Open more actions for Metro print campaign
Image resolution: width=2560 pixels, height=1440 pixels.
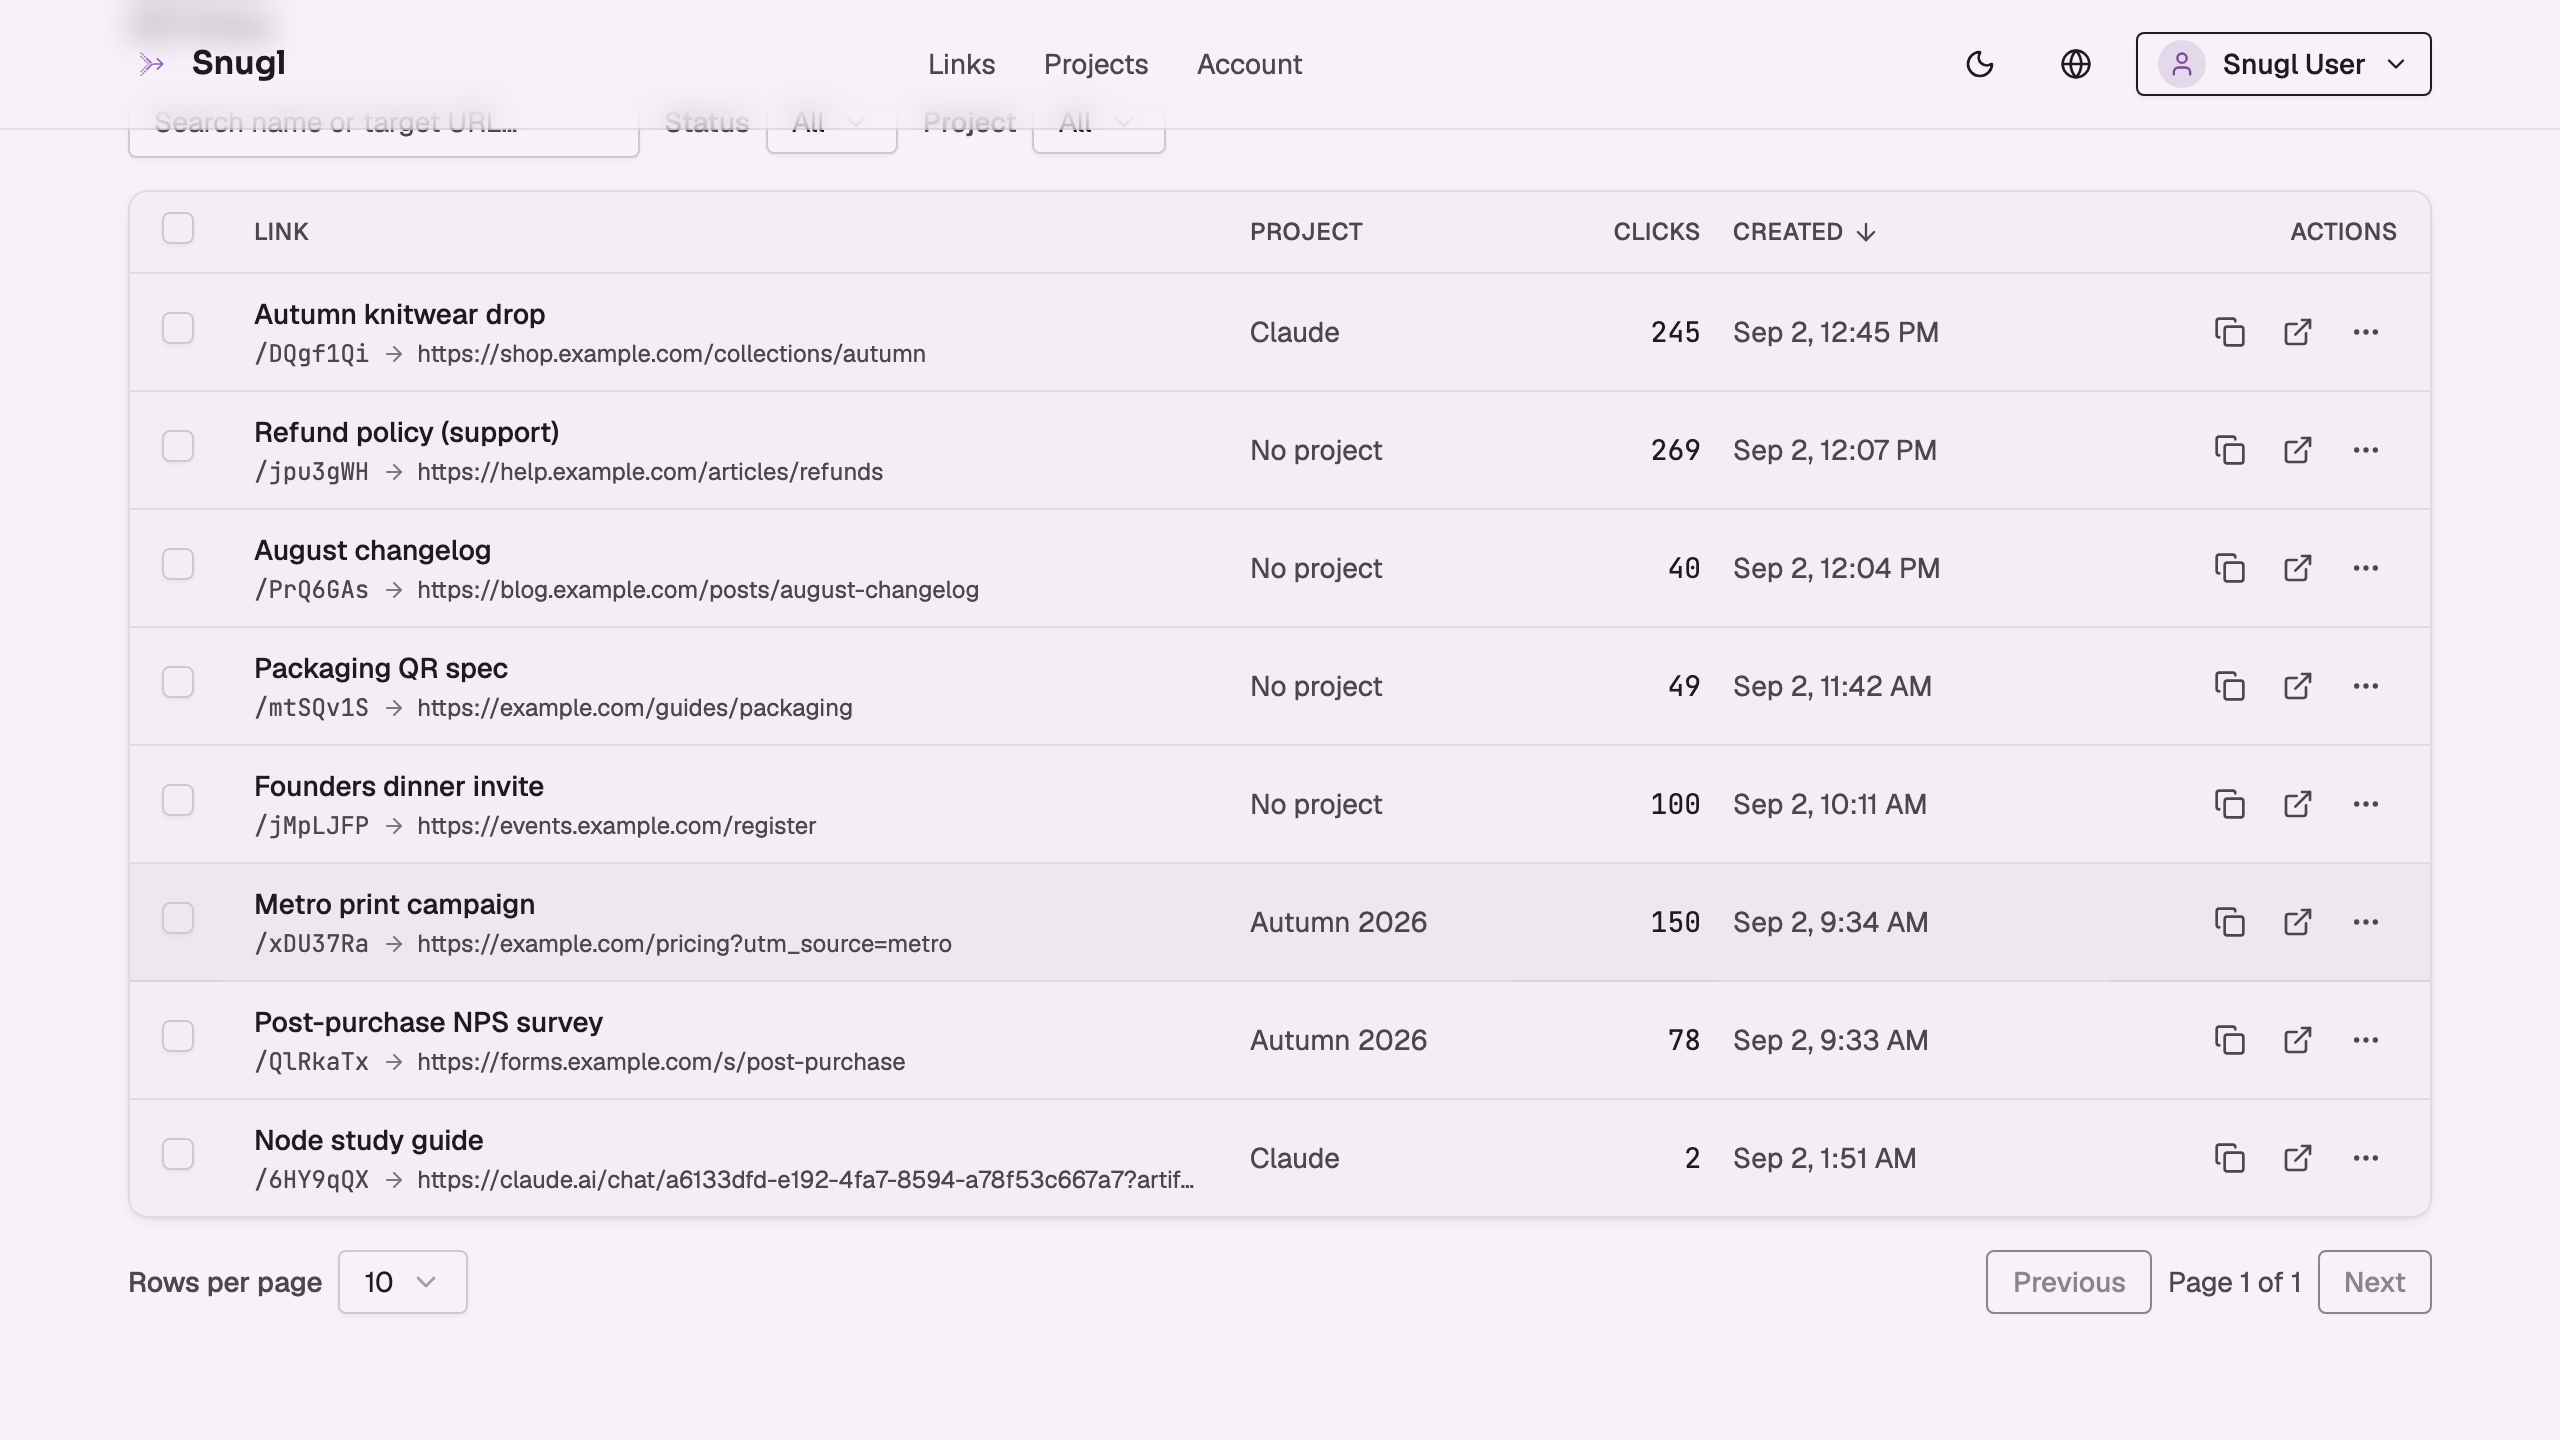coord(2366,922)
